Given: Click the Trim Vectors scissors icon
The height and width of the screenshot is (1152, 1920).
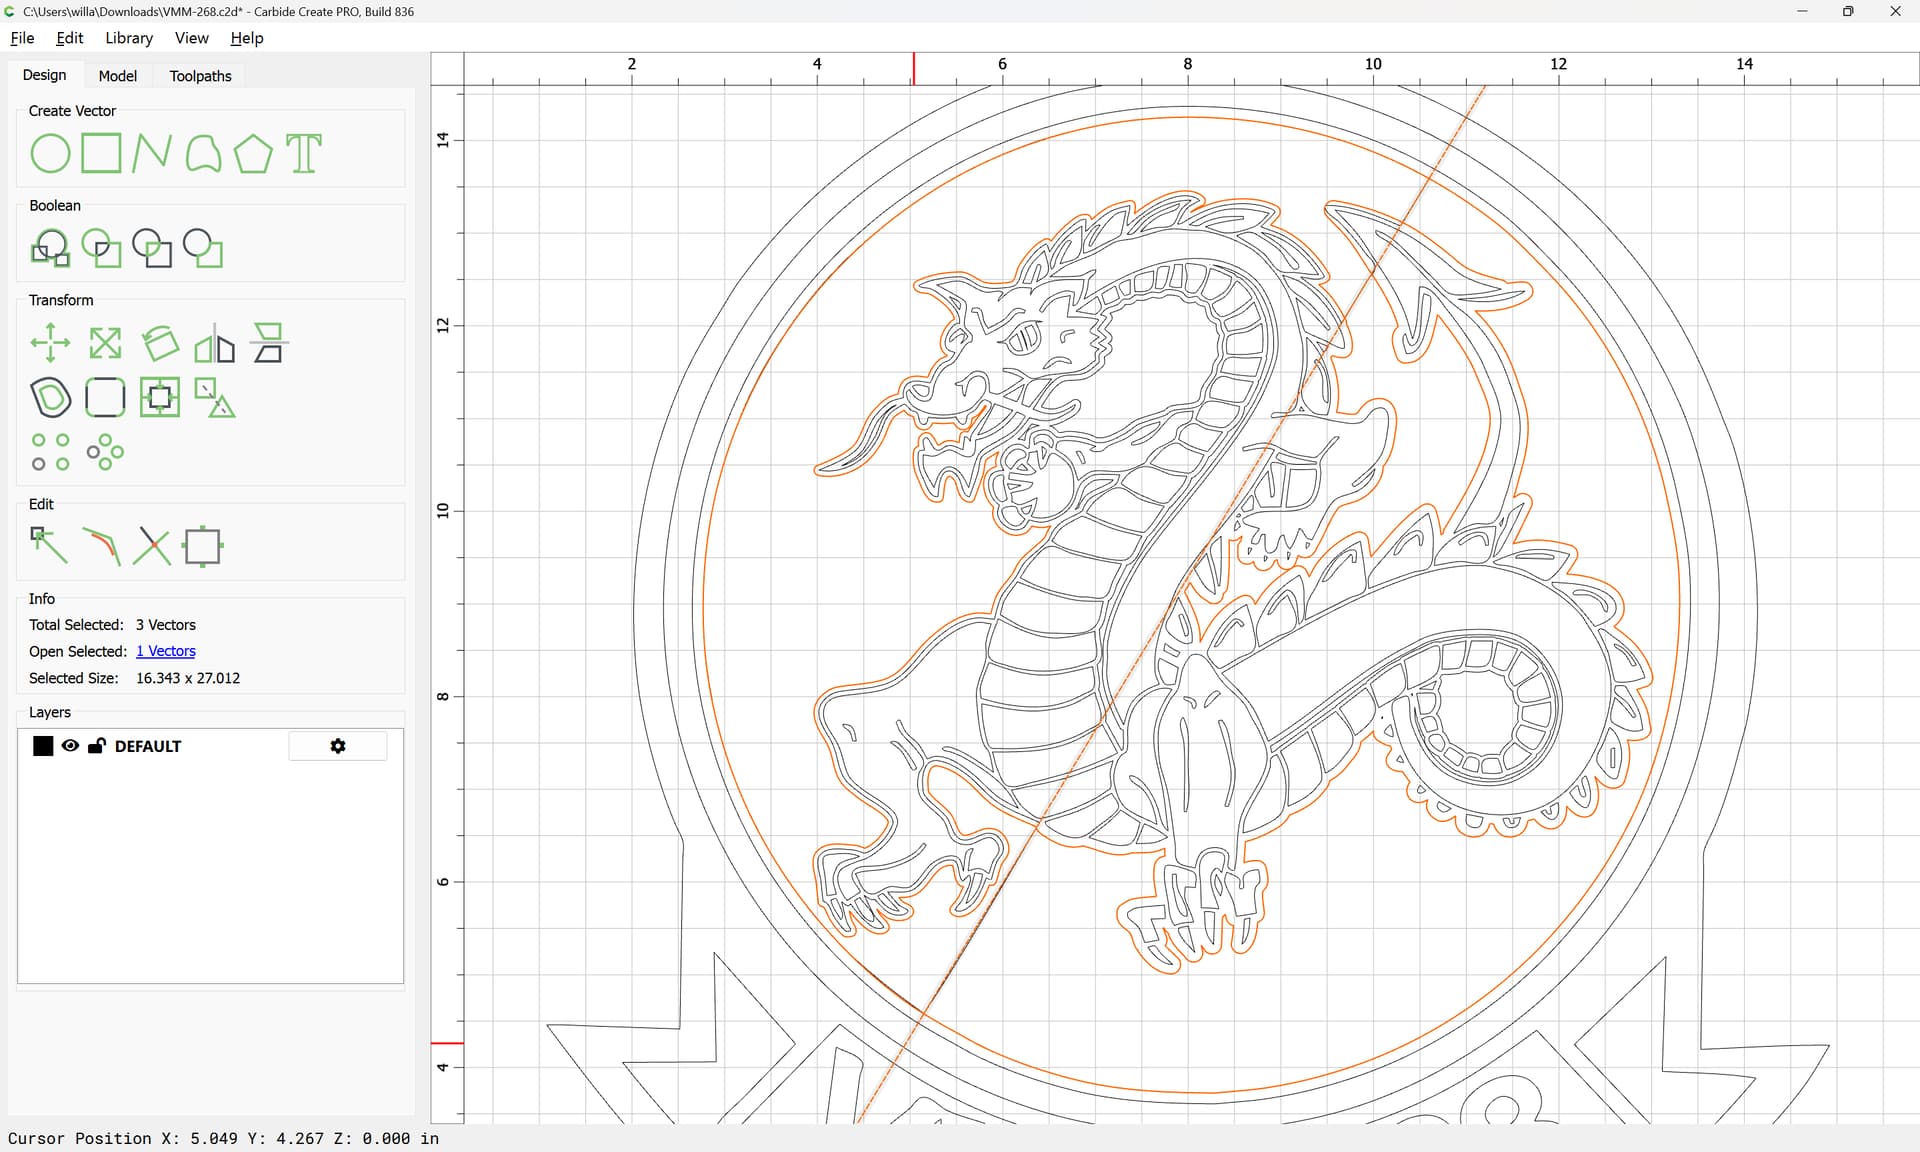Looking at the screenshot, I should click(x=152, y=546).
